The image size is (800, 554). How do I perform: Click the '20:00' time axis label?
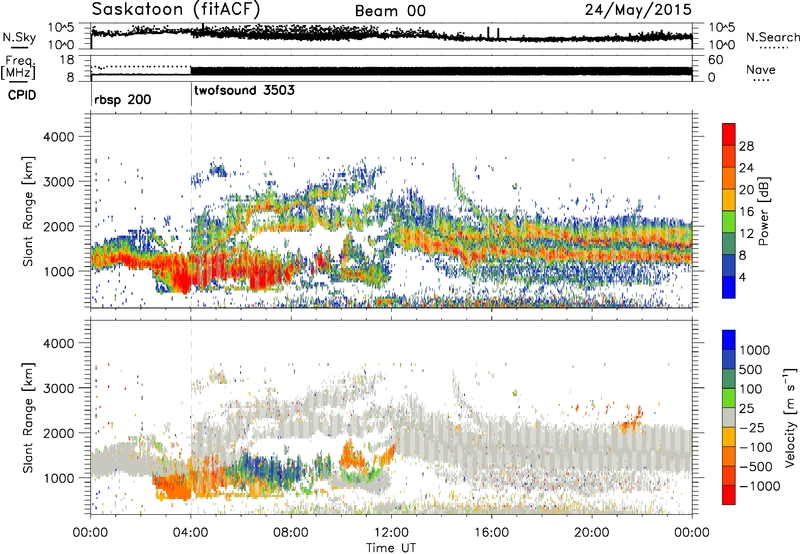tap(592, 533)
